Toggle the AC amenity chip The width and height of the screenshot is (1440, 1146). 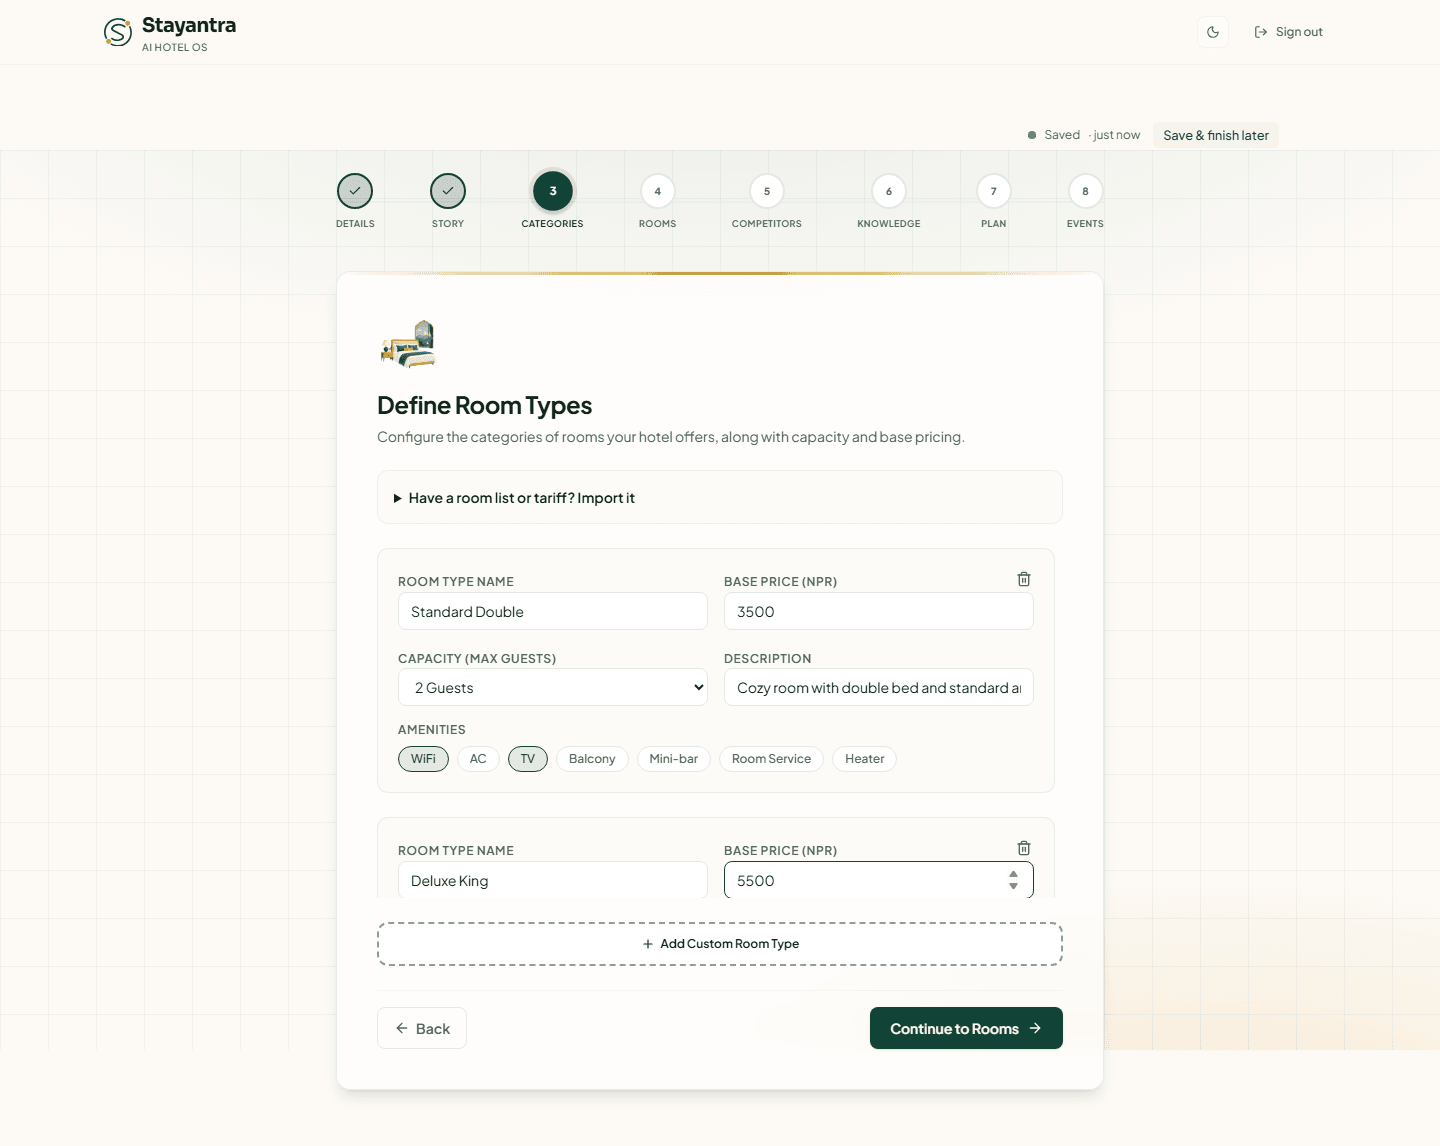(478, 759)
